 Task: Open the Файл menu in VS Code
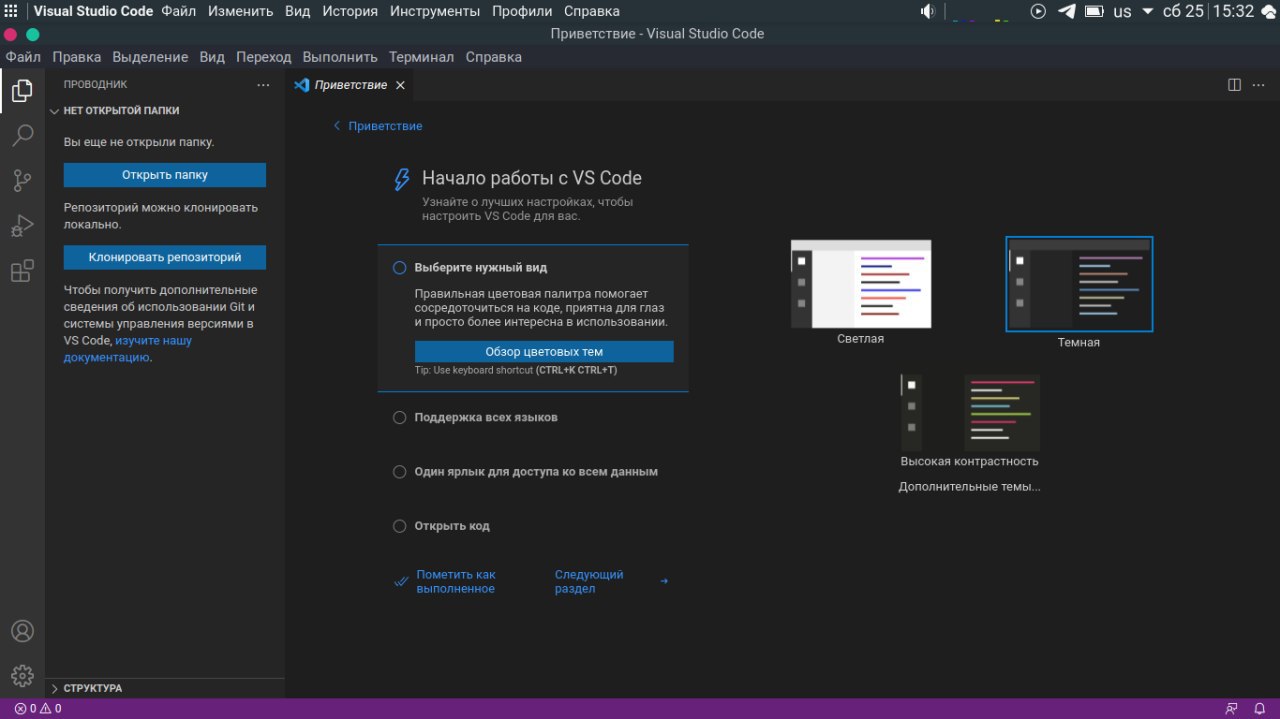(x=23, y=57)
